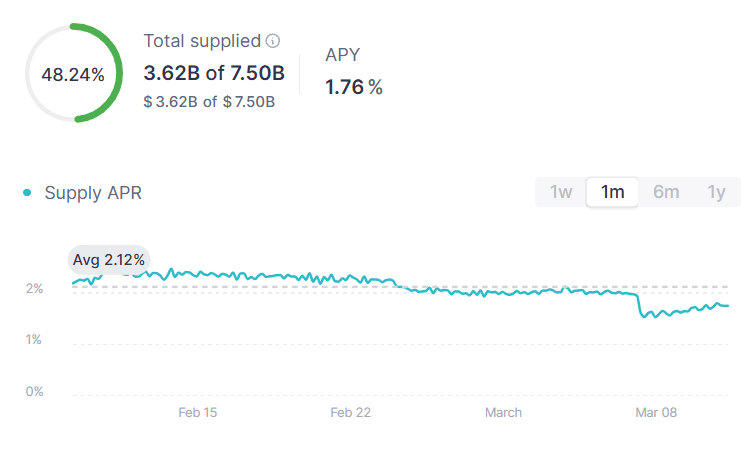
Task: Select the 1w time range
Action: pyautogui.click(x=561, y=192)
